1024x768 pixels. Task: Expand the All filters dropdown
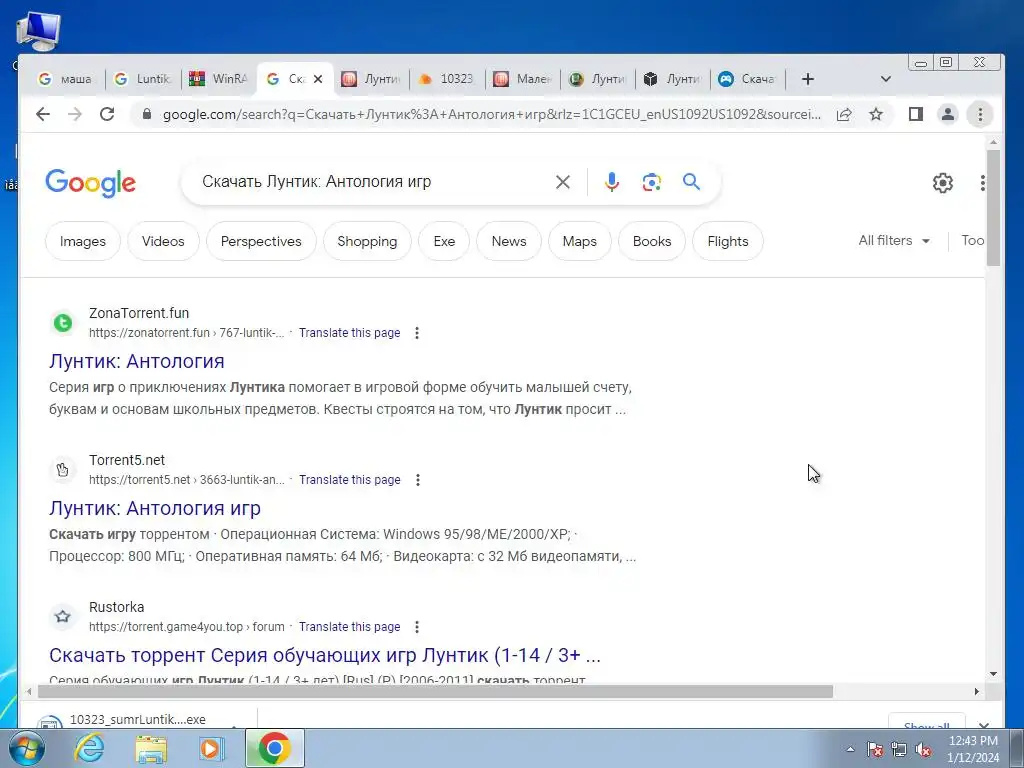pyautogui.click(x=894, y=240)
